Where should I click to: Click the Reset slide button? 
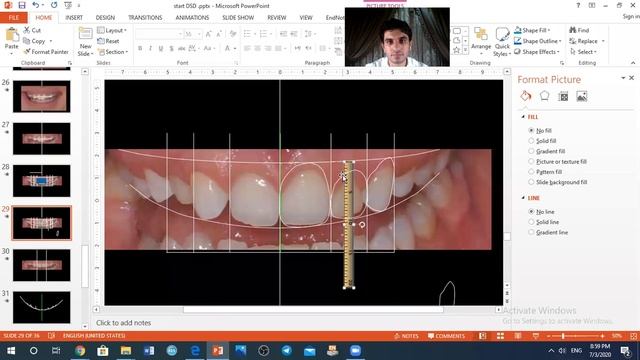(109, 41)
